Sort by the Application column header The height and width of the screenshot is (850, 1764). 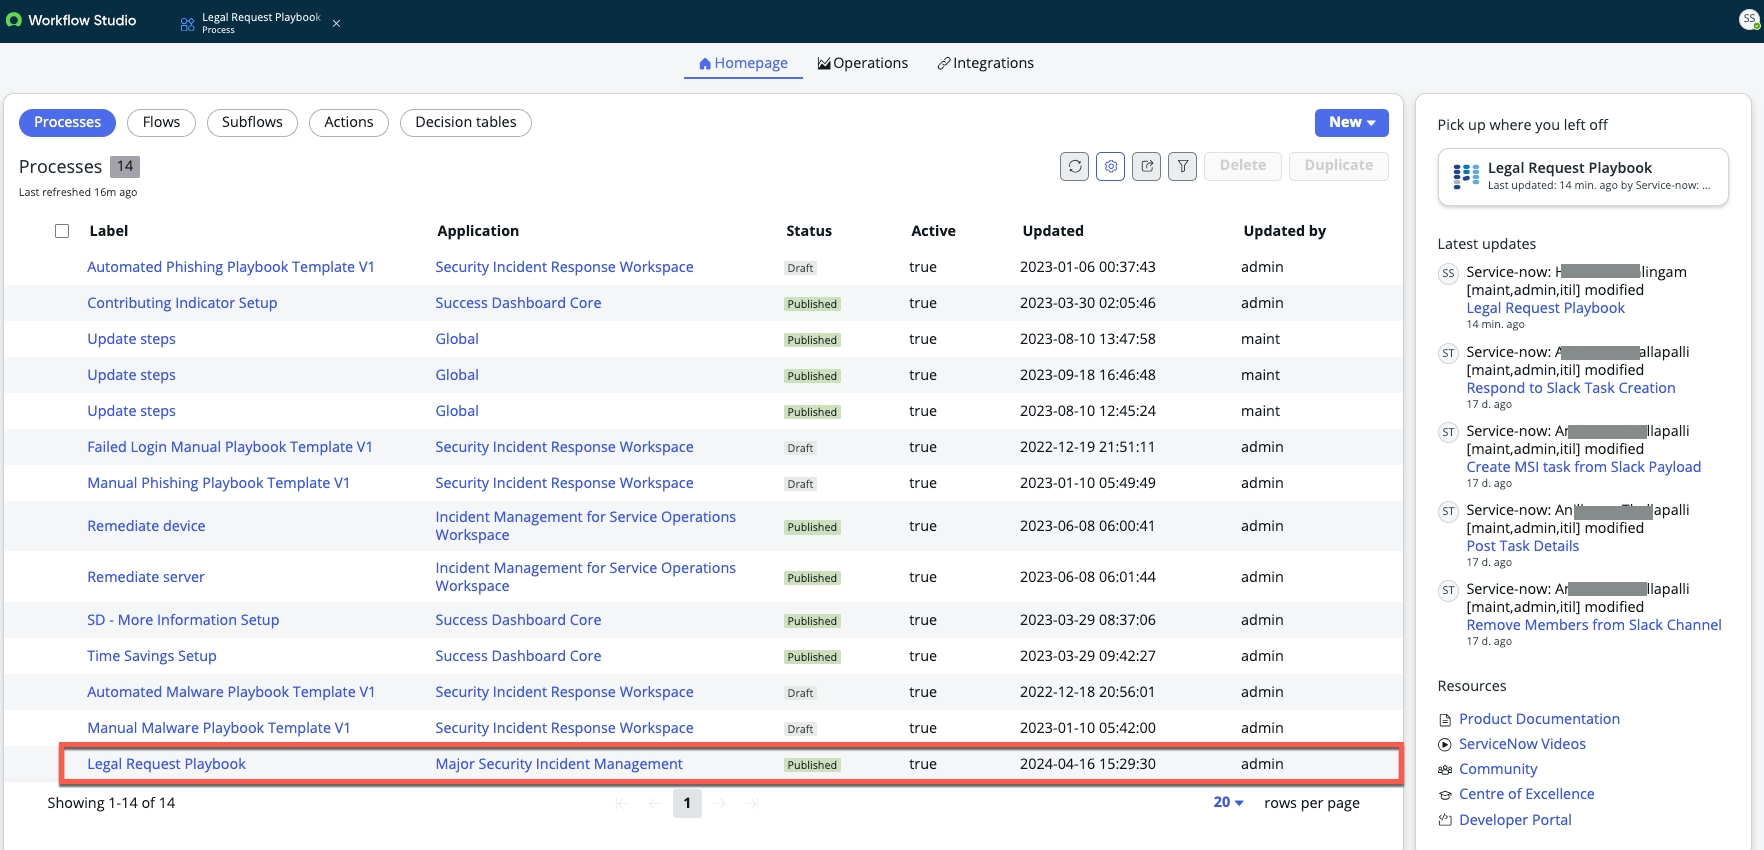click(478, 231)
